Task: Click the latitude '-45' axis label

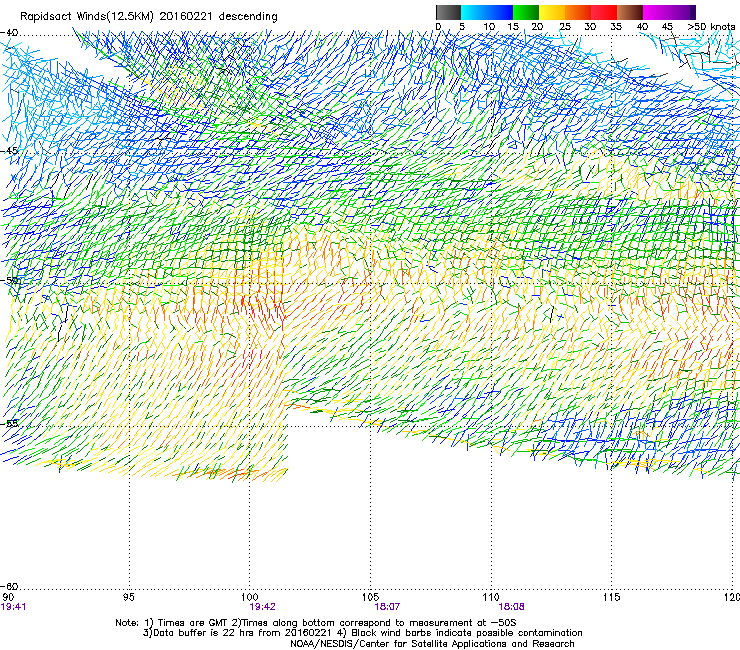Action: tap(9, 151)
